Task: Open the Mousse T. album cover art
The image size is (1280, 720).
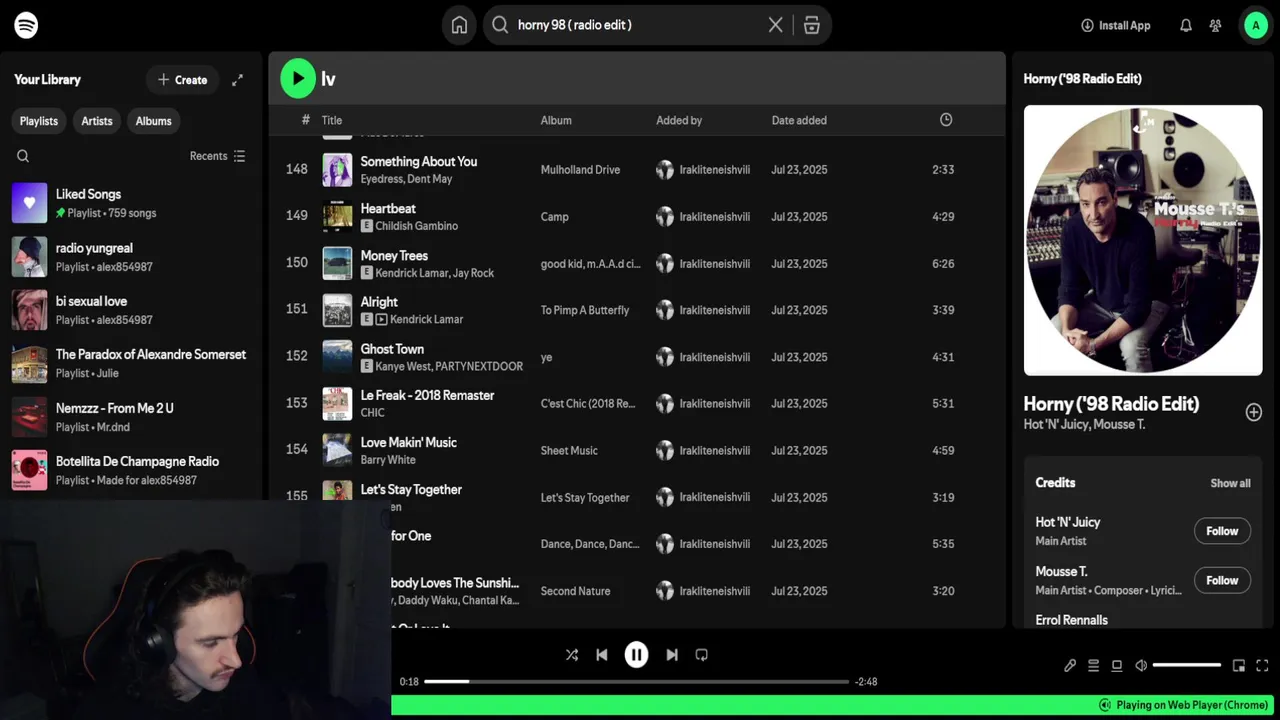Action: [x=1143, y=241]
